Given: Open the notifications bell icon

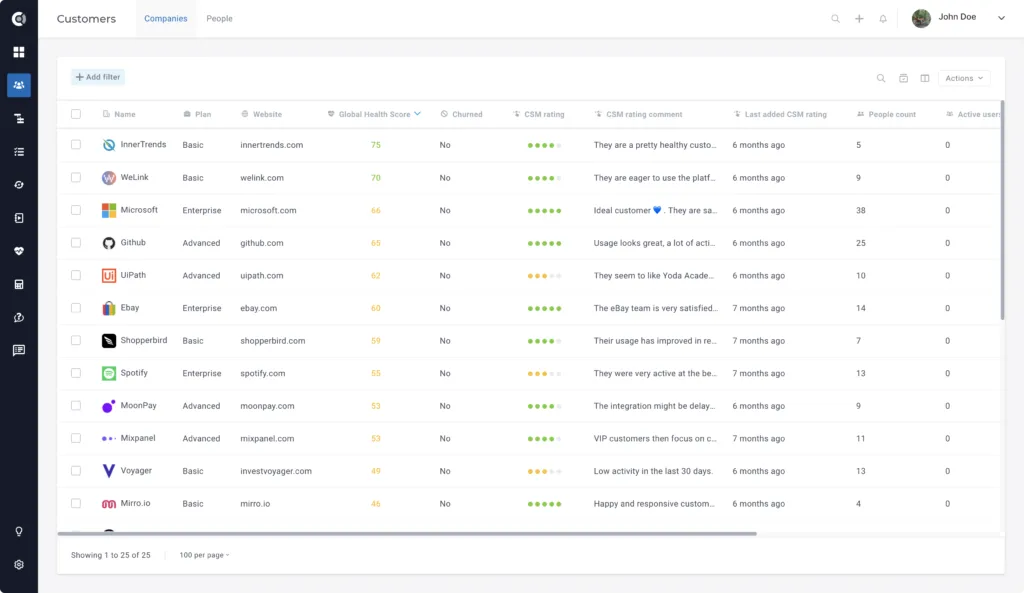Looking at the screenshot, I should [x=883, y=19].
